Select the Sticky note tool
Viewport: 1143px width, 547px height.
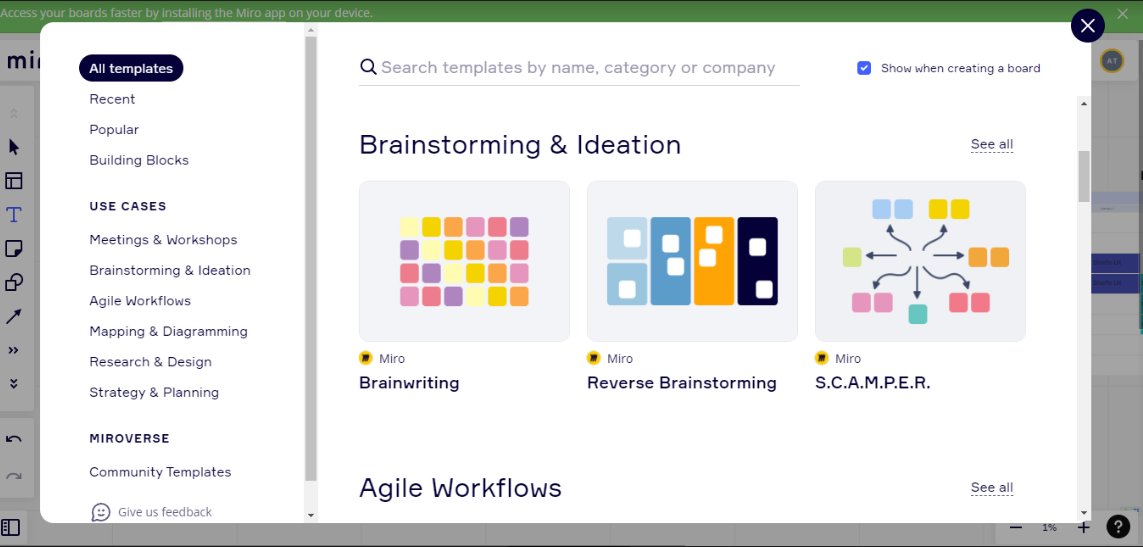coord(14,248)
